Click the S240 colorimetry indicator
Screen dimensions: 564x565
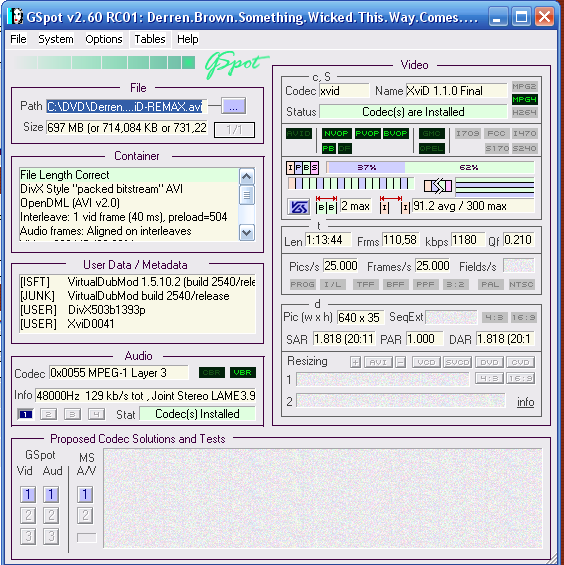click(x=524, y=148)
